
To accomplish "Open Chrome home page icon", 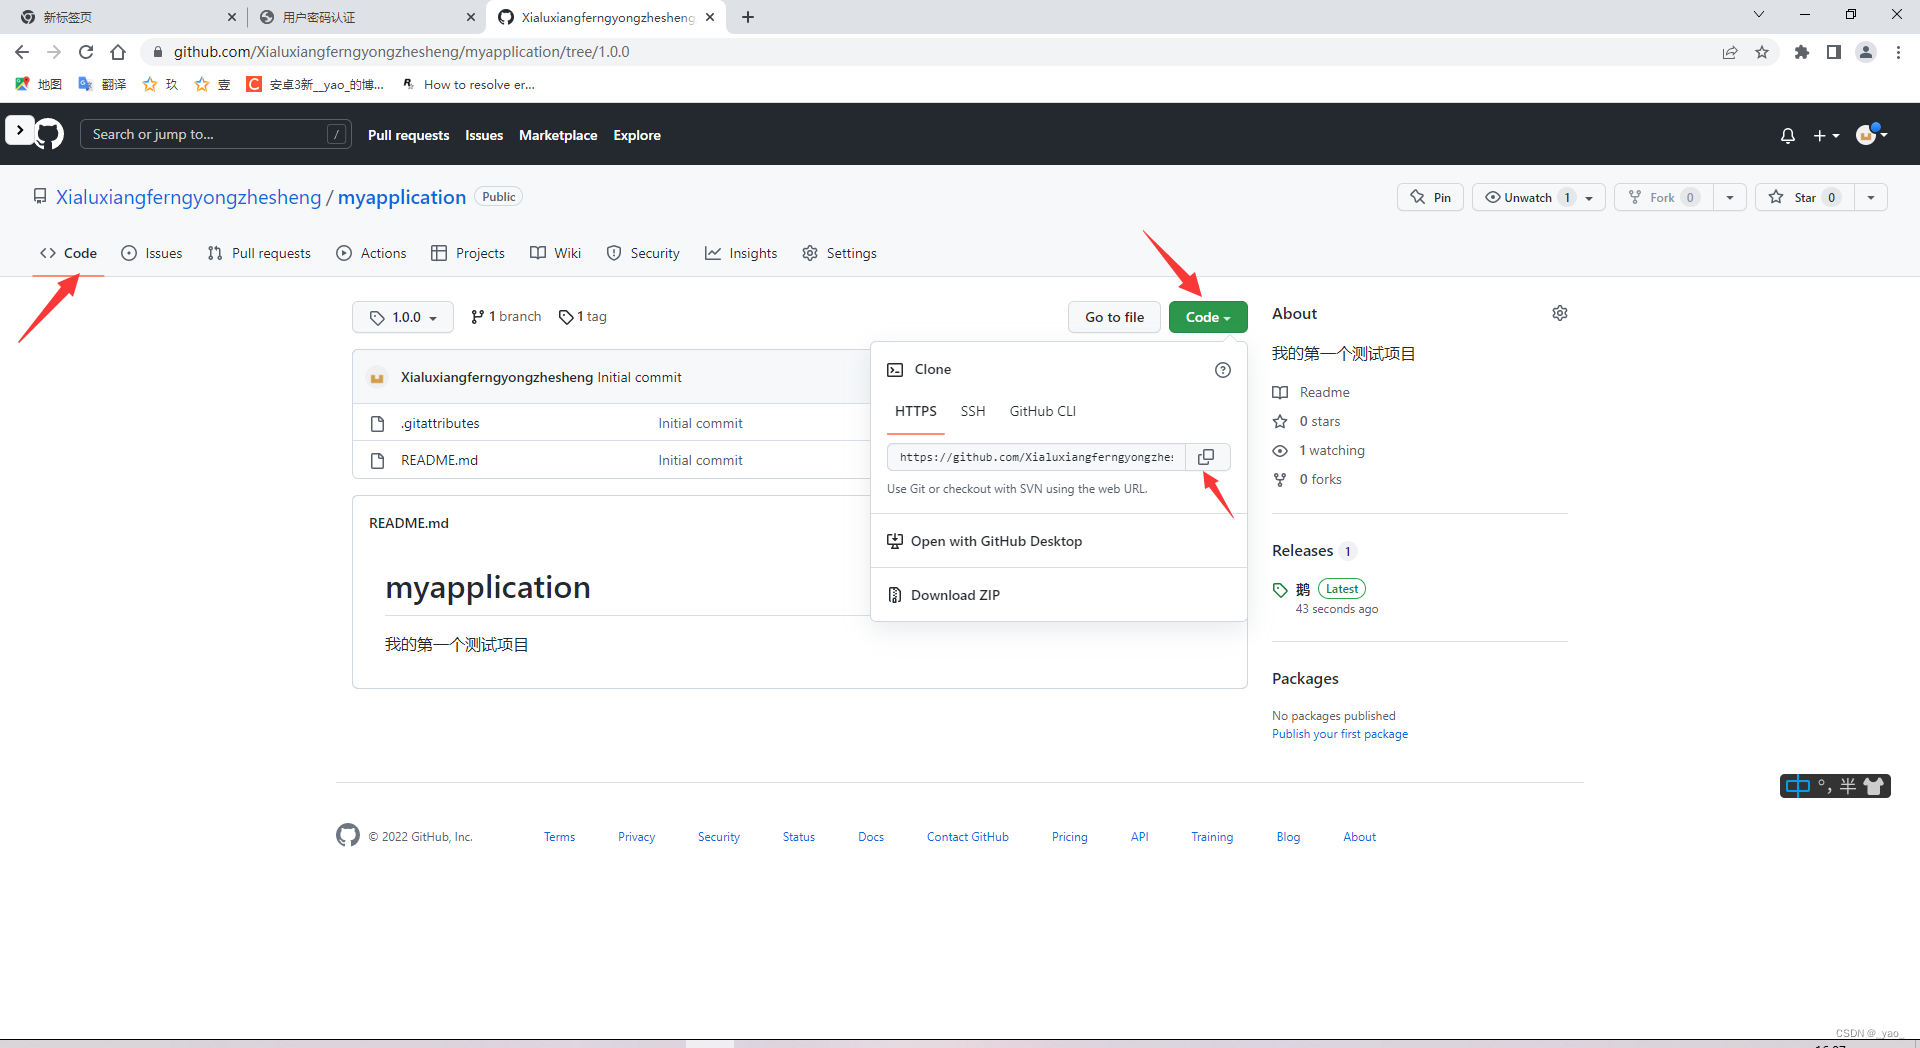I will tap(118, 52).
